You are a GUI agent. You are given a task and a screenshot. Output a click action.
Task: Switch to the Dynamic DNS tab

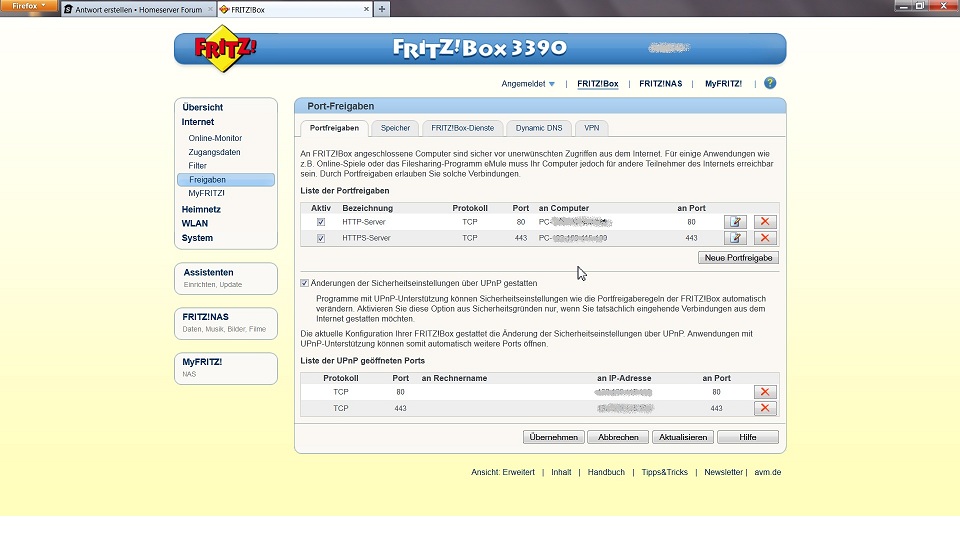coord(540,128)
